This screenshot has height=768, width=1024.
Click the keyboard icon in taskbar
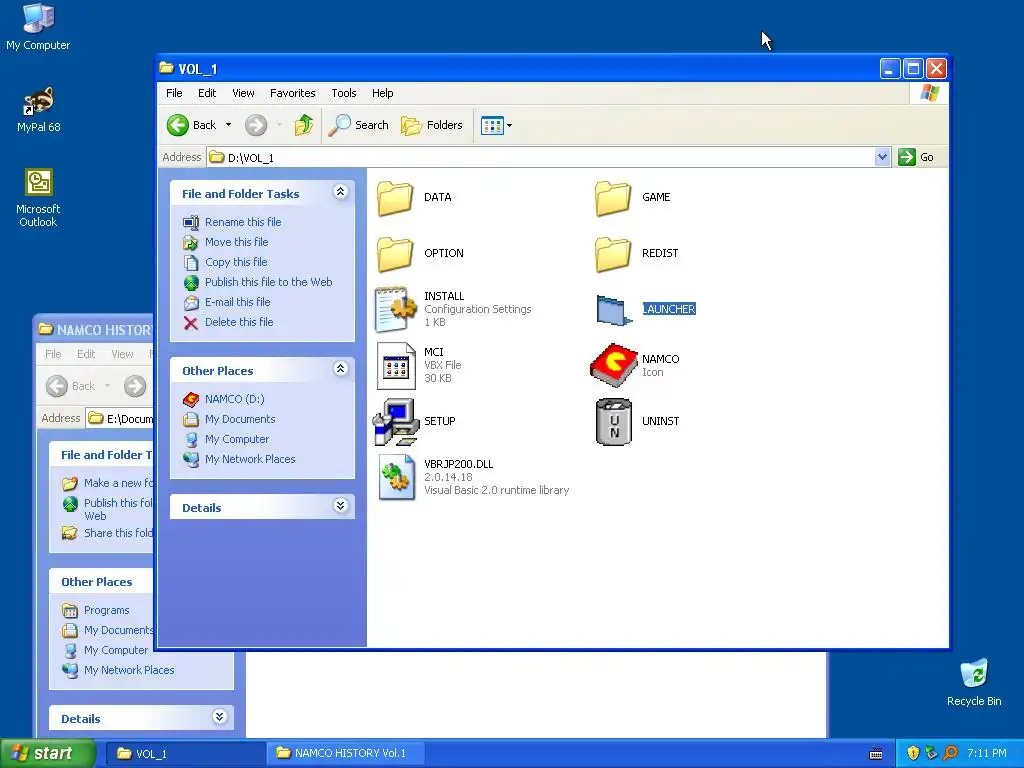coord(876,754)
